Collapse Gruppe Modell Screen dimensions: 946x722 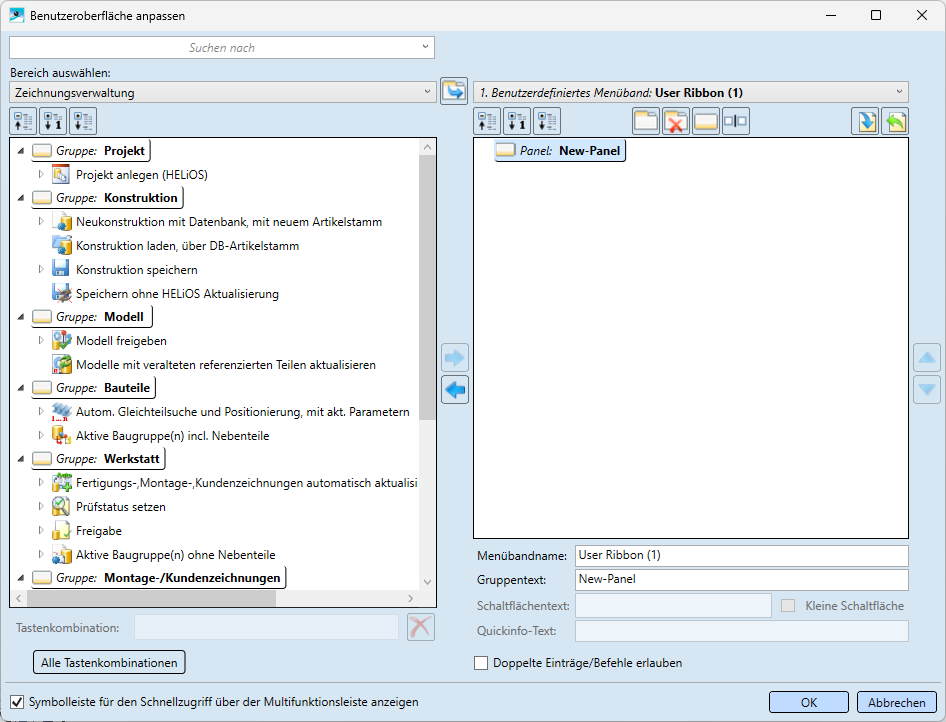21,317
